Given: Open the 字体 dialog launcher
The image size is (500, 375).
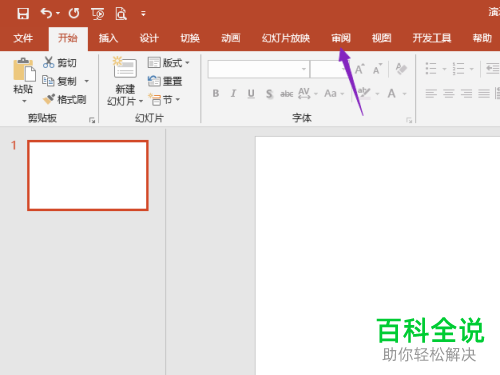Looking at the screenshot, I should 409,120.
